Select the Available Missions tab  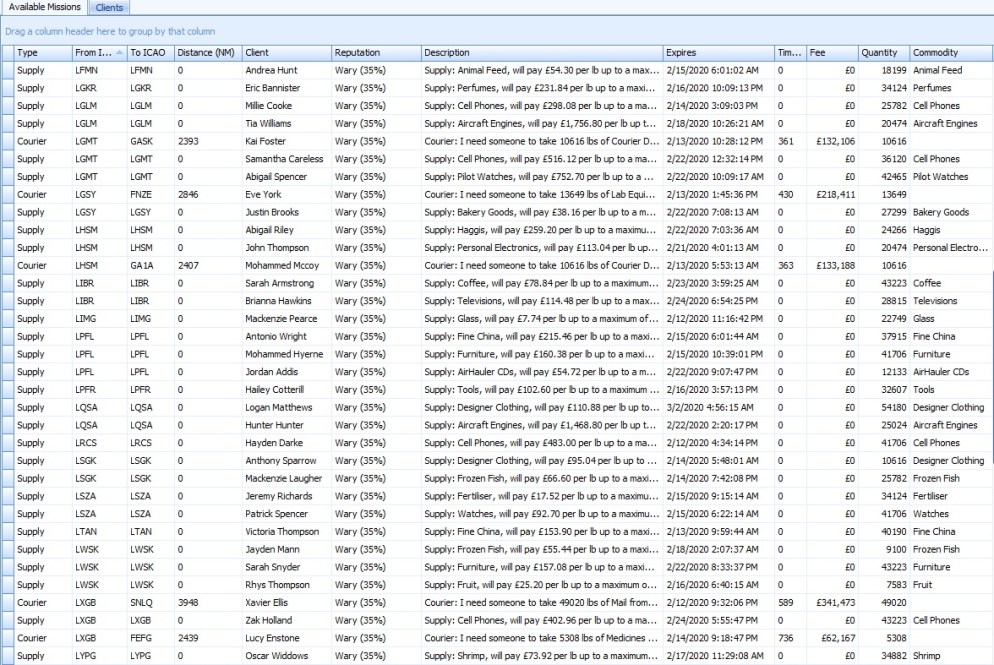pos(45,8)
